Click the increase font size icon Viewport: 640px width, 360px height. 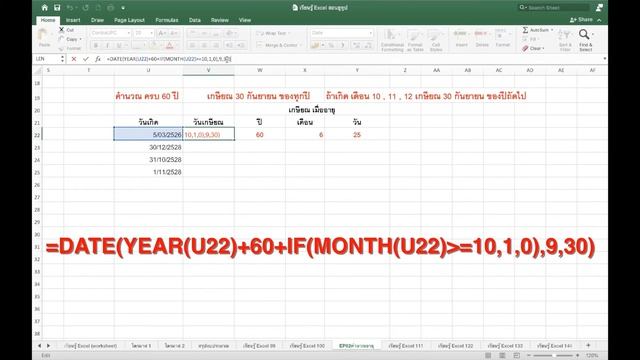(x=162, y=33)
